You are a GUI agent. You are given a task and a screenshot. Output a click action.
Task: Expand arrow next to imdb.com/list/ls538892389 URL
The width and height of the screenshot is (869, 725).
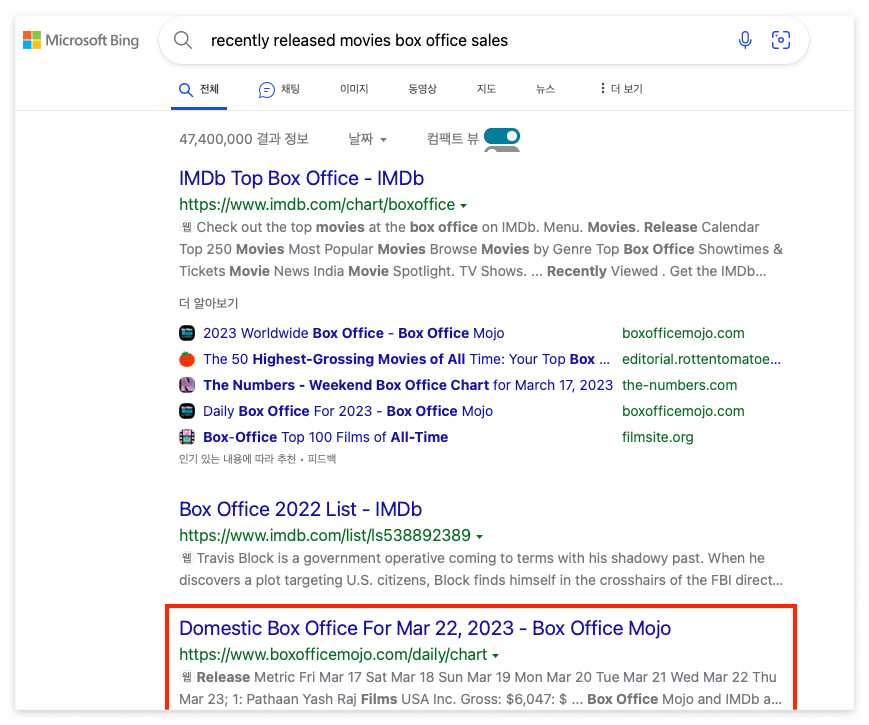(x=479, y=537)
